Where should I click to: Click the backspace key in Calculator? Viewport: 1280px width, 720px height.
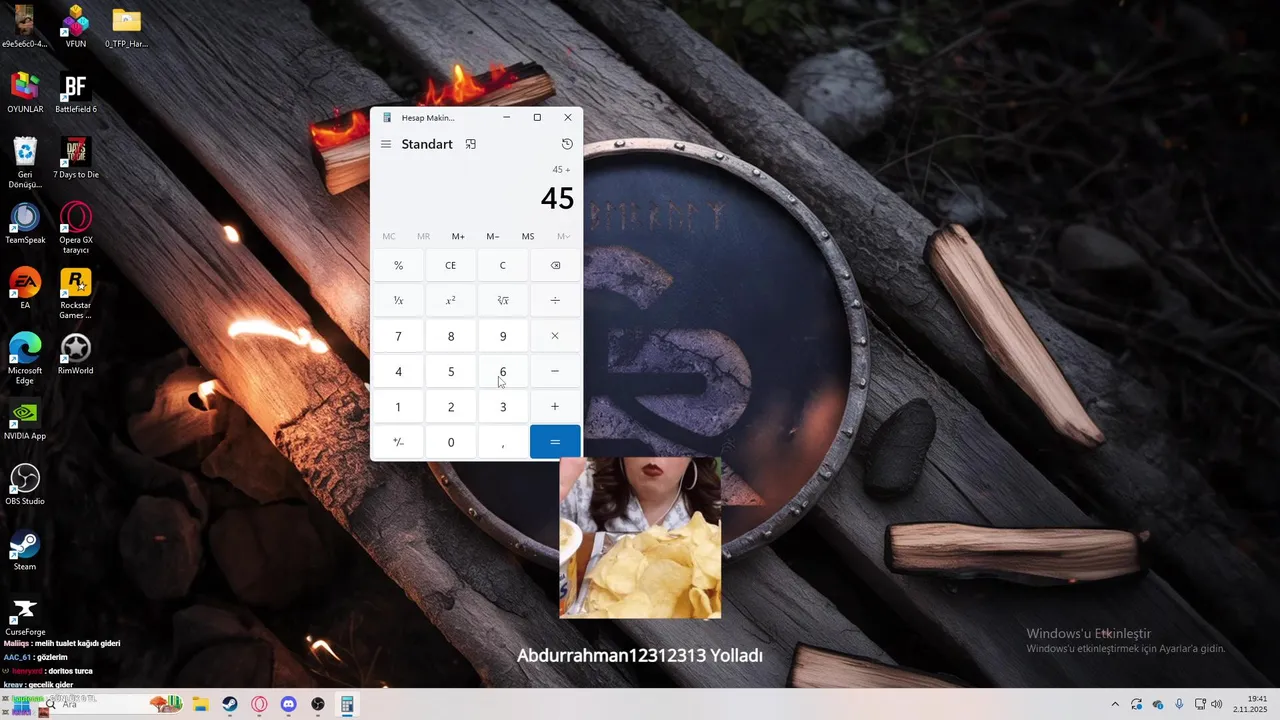click(555, 265)
